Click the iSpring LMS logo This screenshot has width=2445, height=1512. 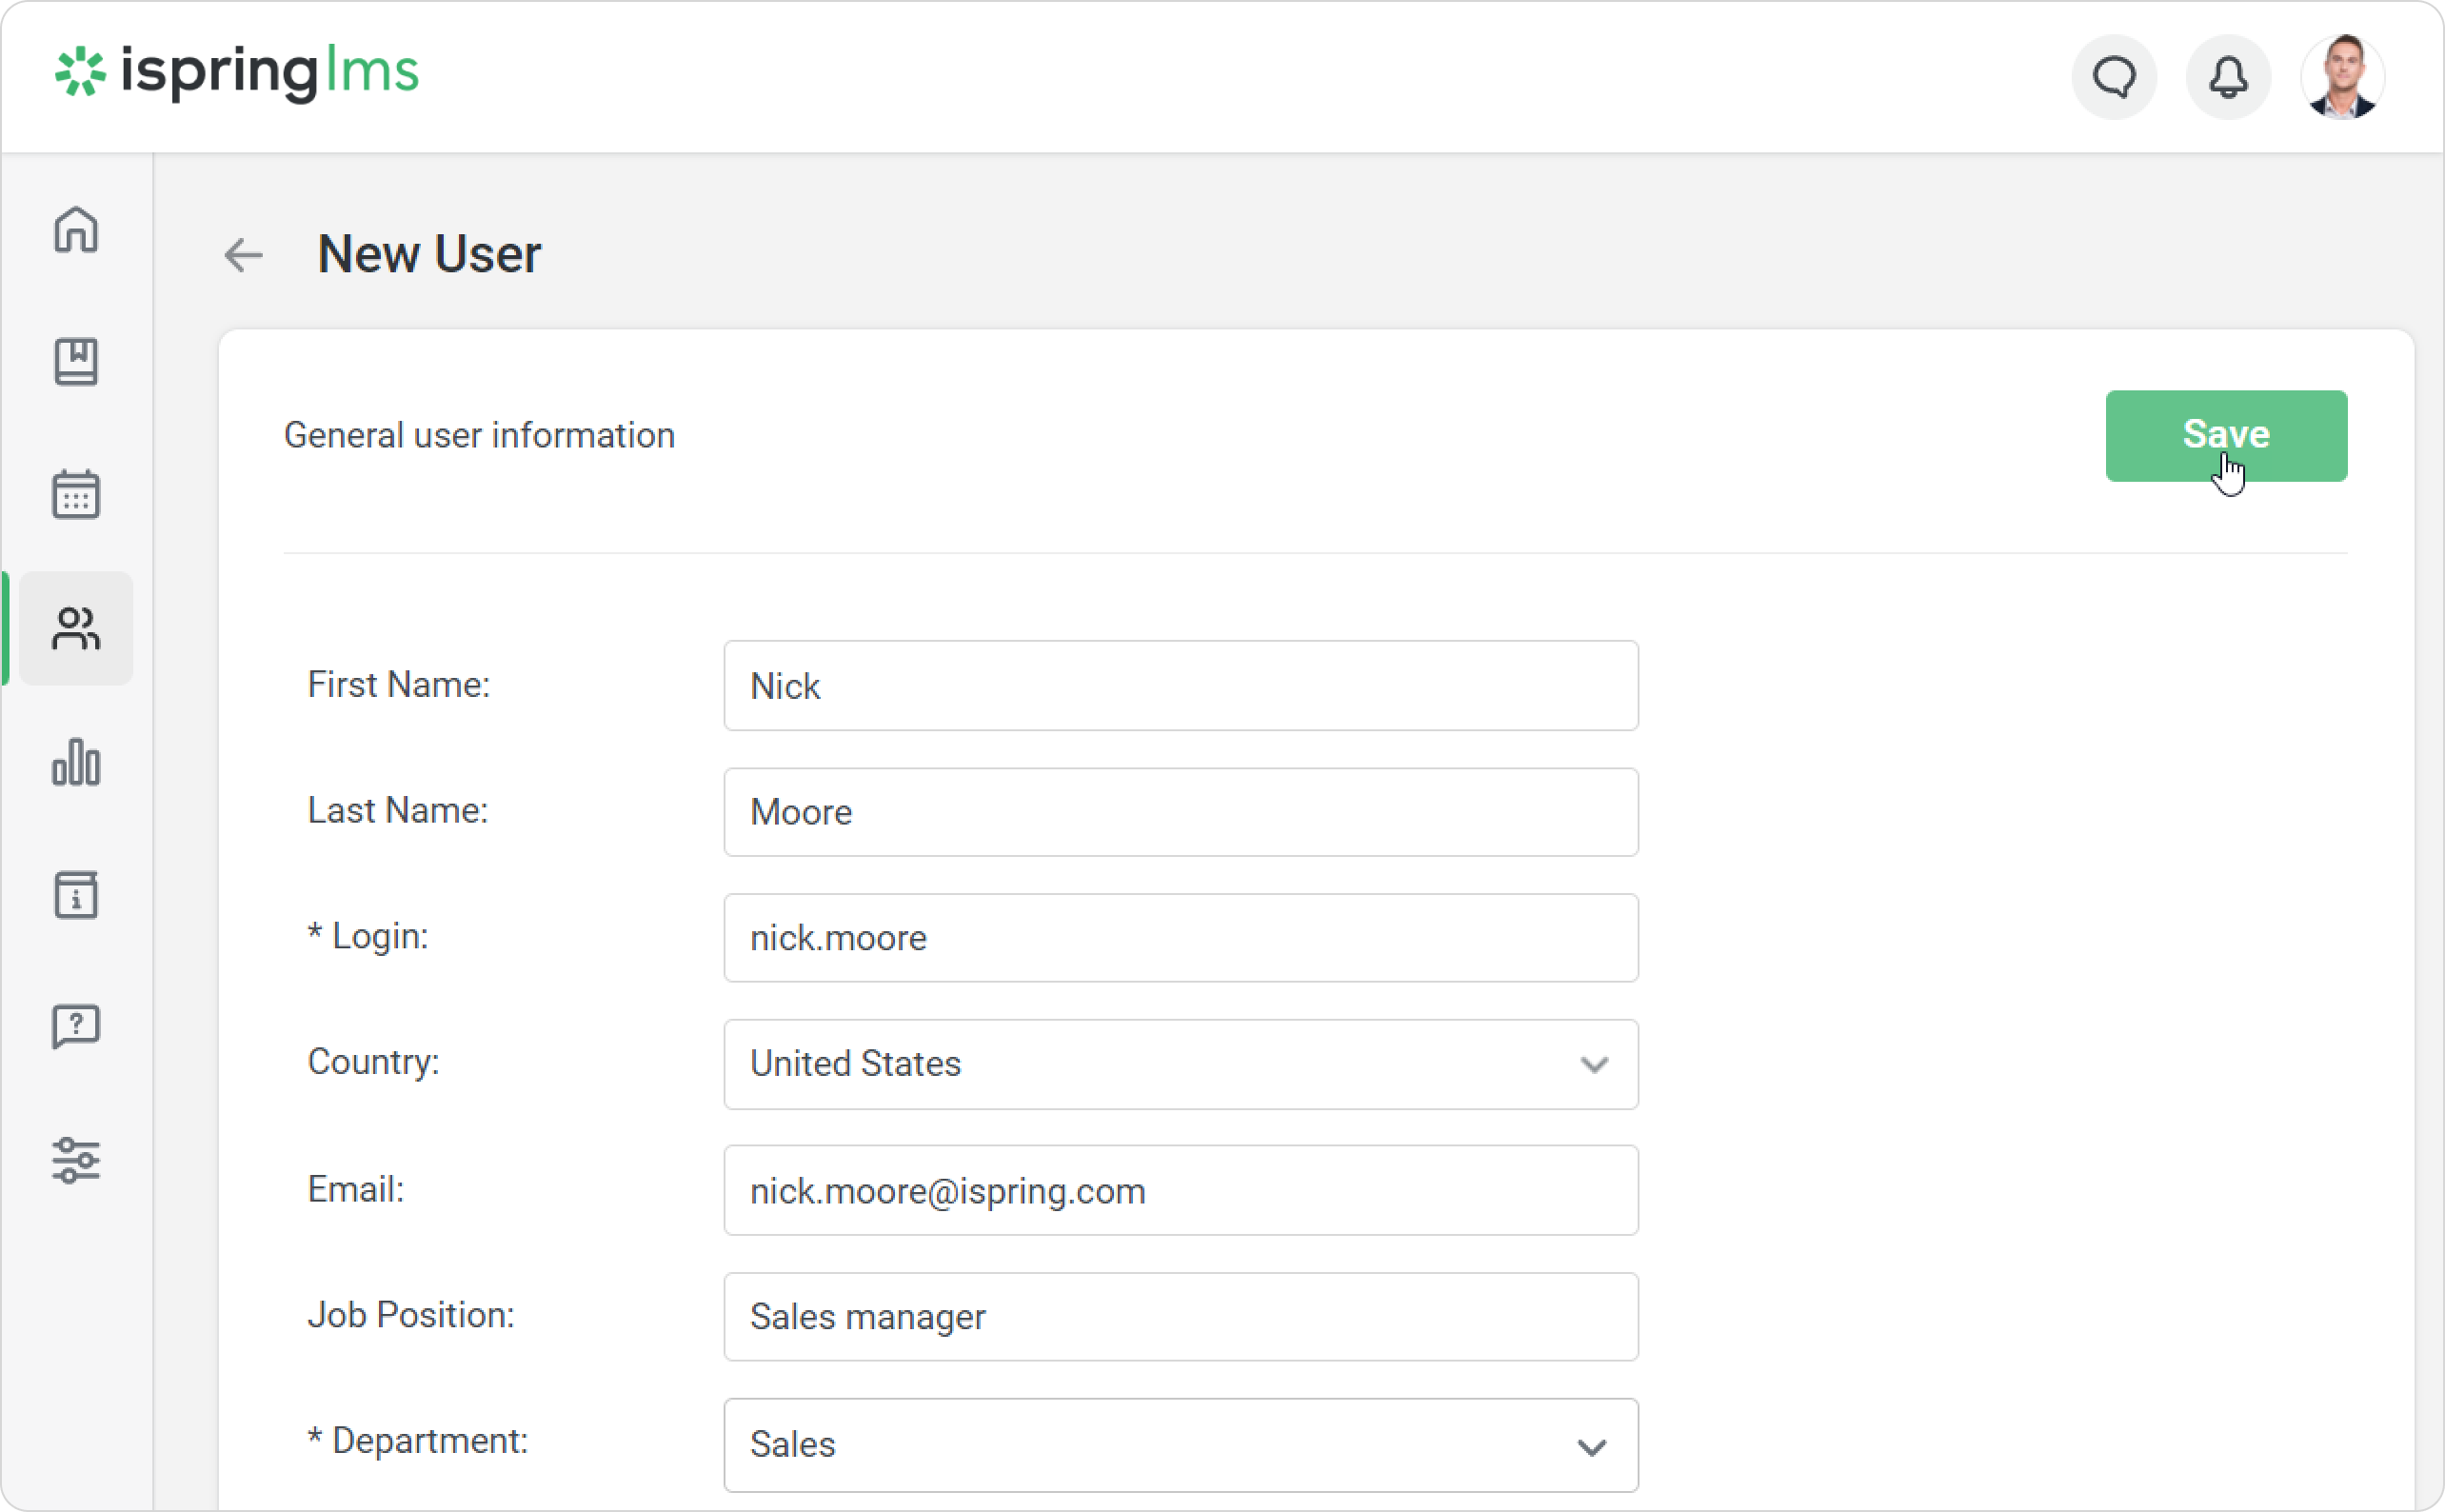click(x=237, y=72)
